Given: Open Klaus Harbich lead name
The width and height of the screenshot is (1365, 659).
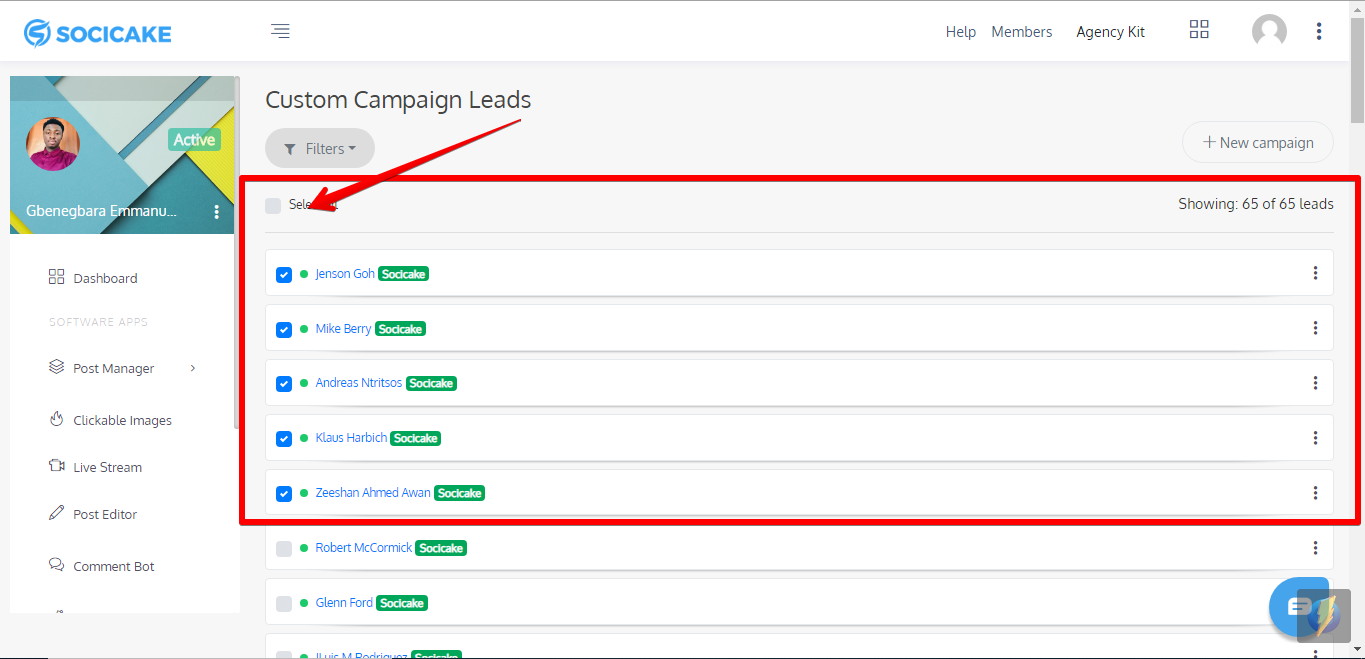Looking at the screenshot, I should (x=351, y=438).
